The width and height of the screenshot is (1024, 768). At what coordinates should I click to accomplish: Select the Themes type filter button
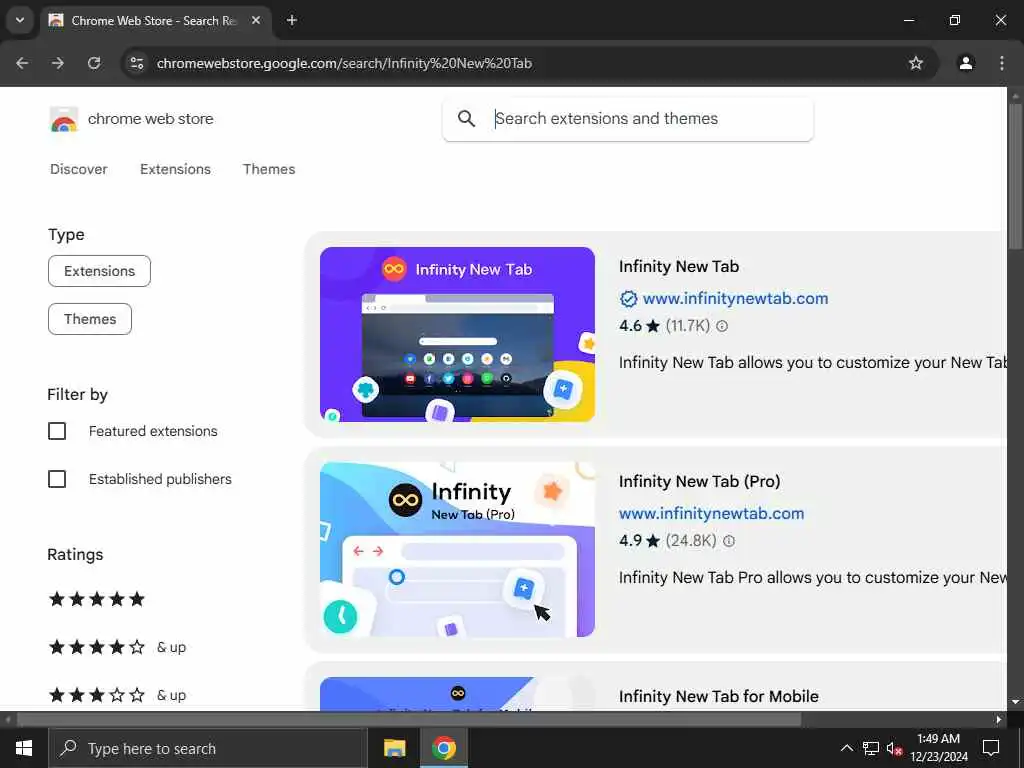(x=90, y=319)
